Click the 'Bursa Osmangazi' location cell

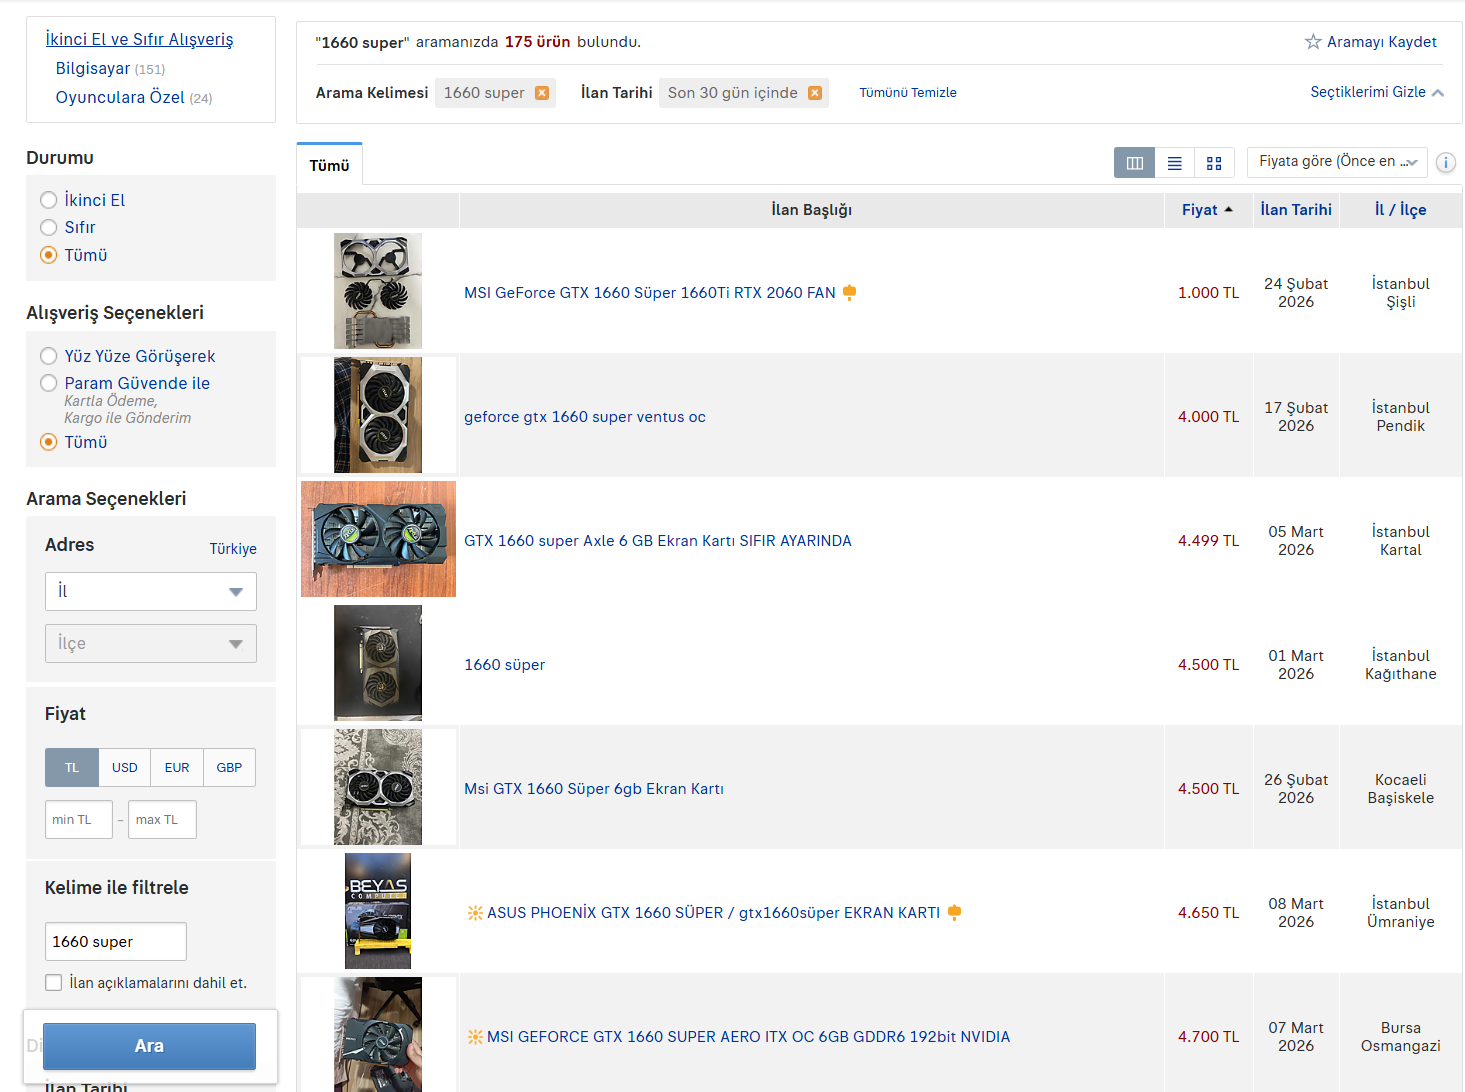pos(1400,1037)
